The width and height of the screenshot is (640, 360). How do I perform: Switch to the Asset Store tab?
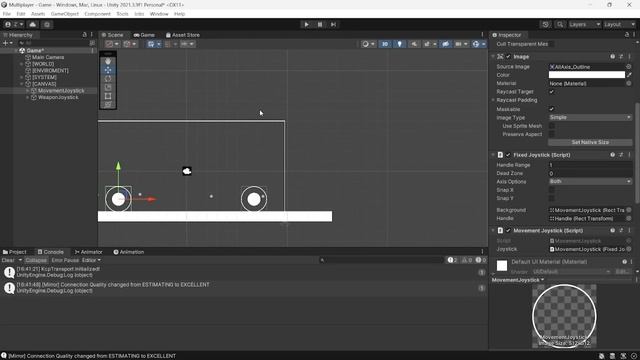(182, 35)
